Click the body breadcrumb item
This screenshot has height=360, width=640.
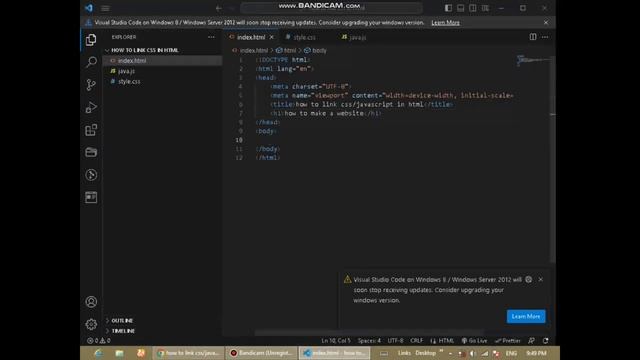319,50
